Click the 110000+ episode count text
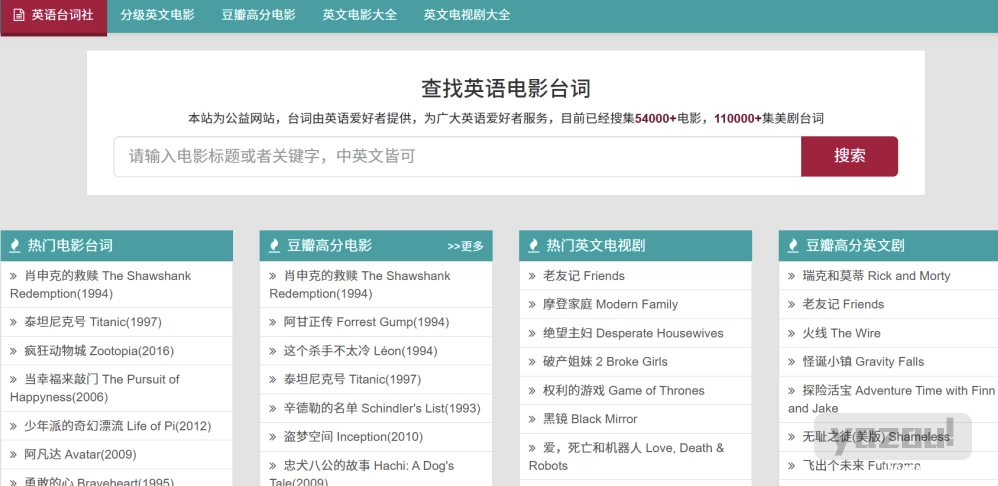This screenshot has width=998, height=486. pyautogui.click(x=738, y=118)
